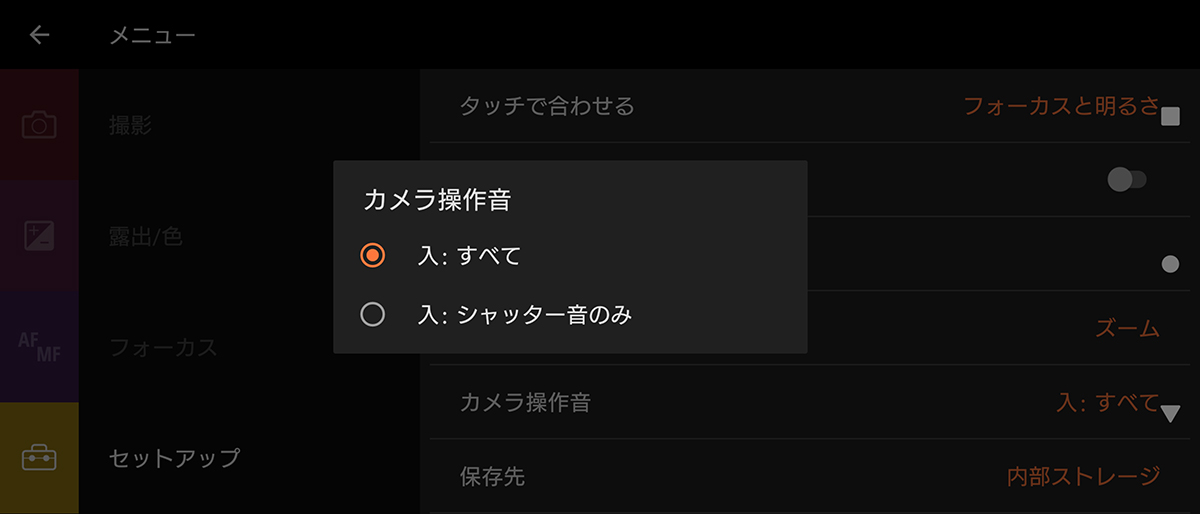Tap the square navigation icon at right
The width and height of the screenshot is (1200, 514).
(x=1171, y=118)
